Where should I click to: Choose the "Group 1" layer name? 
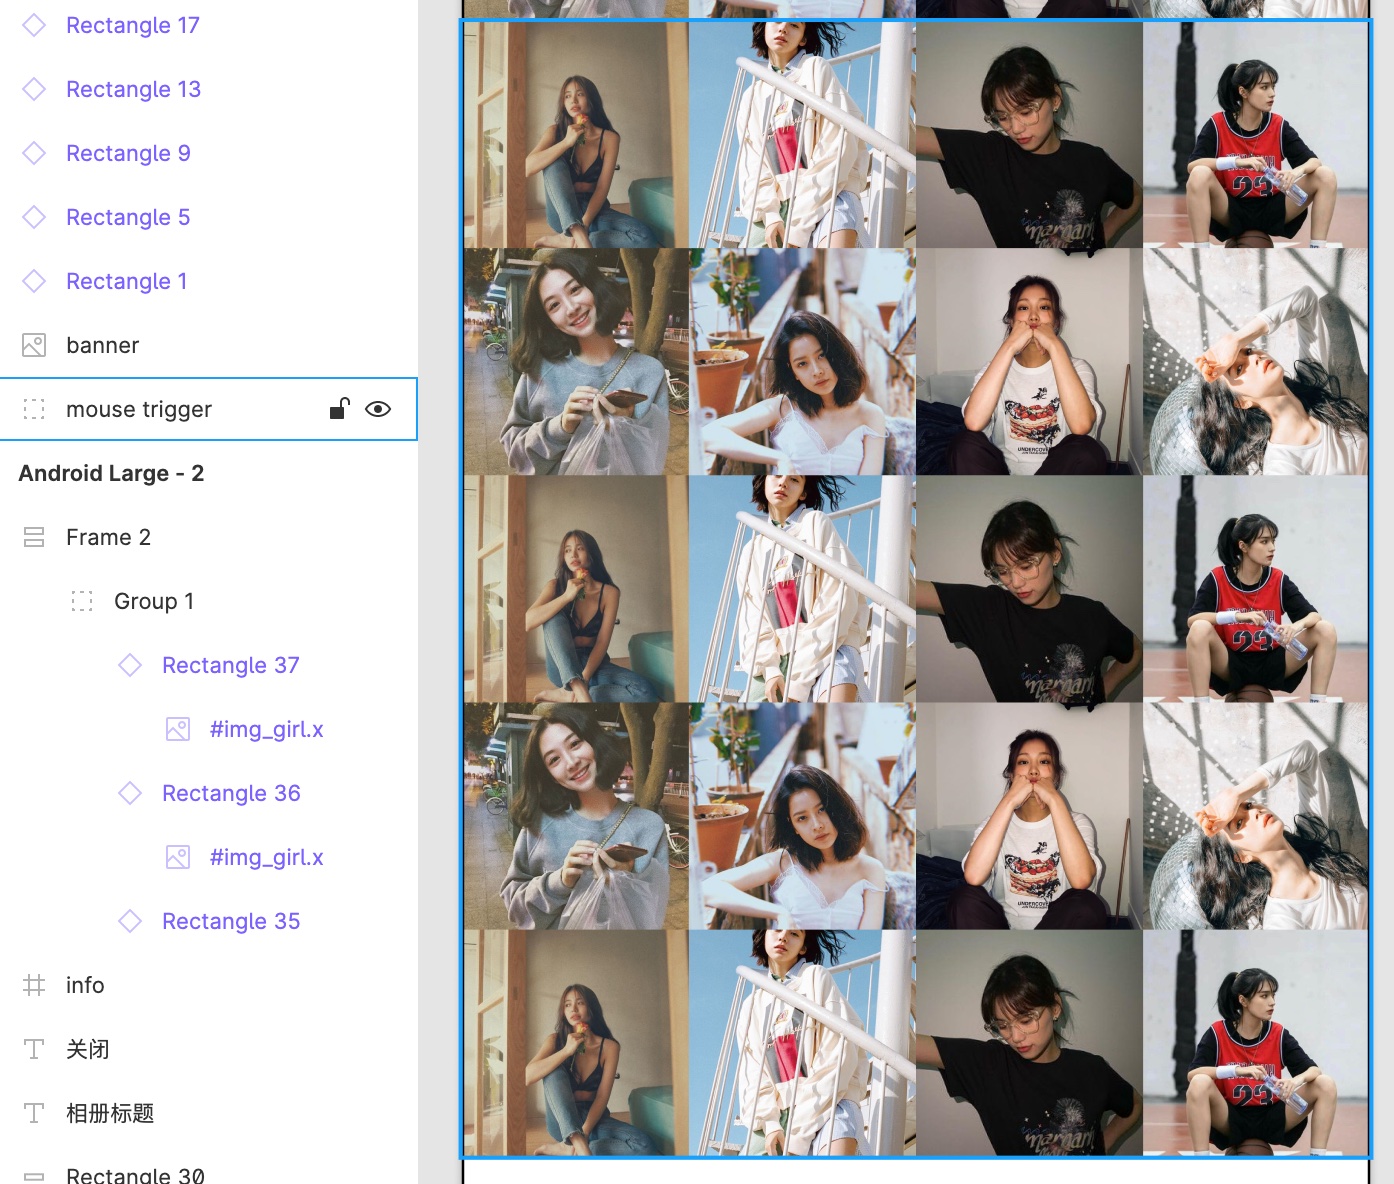154,601
